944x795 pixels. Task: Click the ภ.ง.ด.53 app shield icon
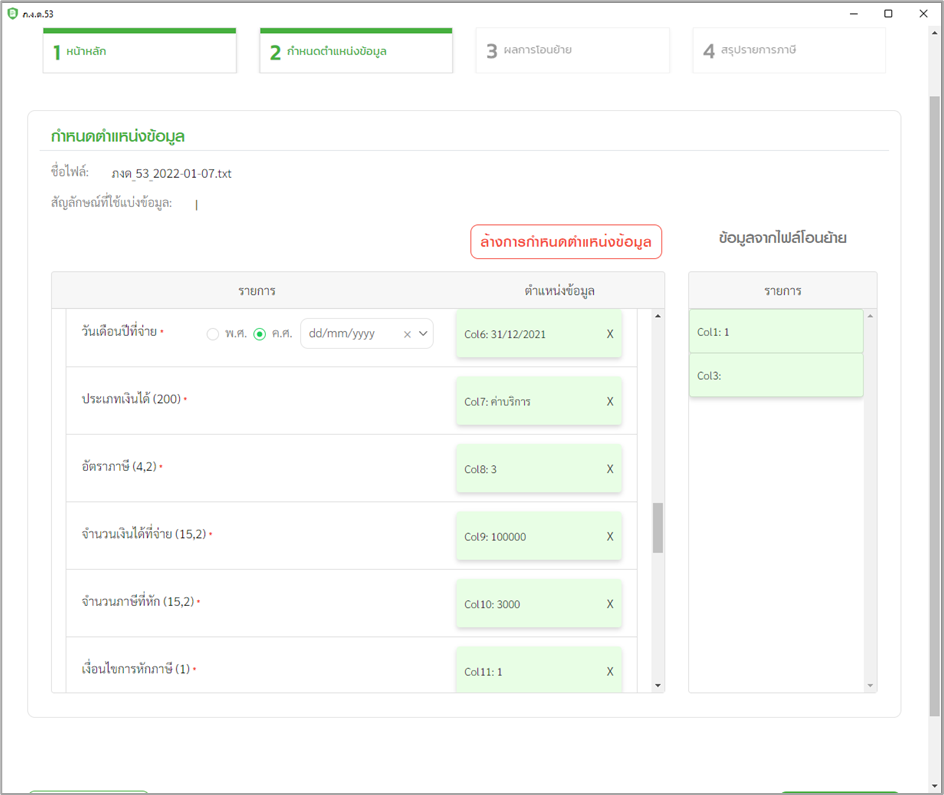point(12,14)
